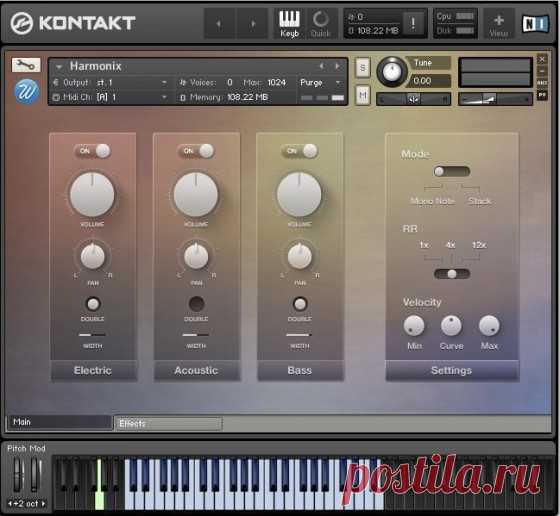The height and width of the screenshot is (516, 560).
Task: Click the Mod wheel
Action: click(35, 474)
